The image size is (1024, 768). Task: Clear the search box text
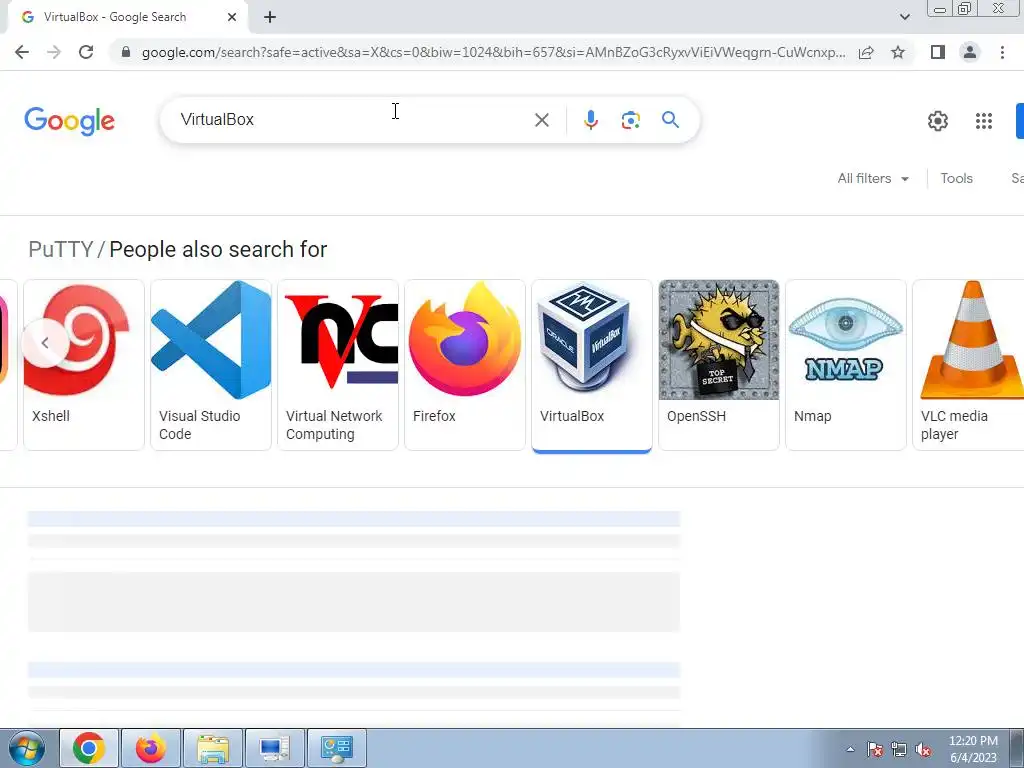click(x=541, y=120)
